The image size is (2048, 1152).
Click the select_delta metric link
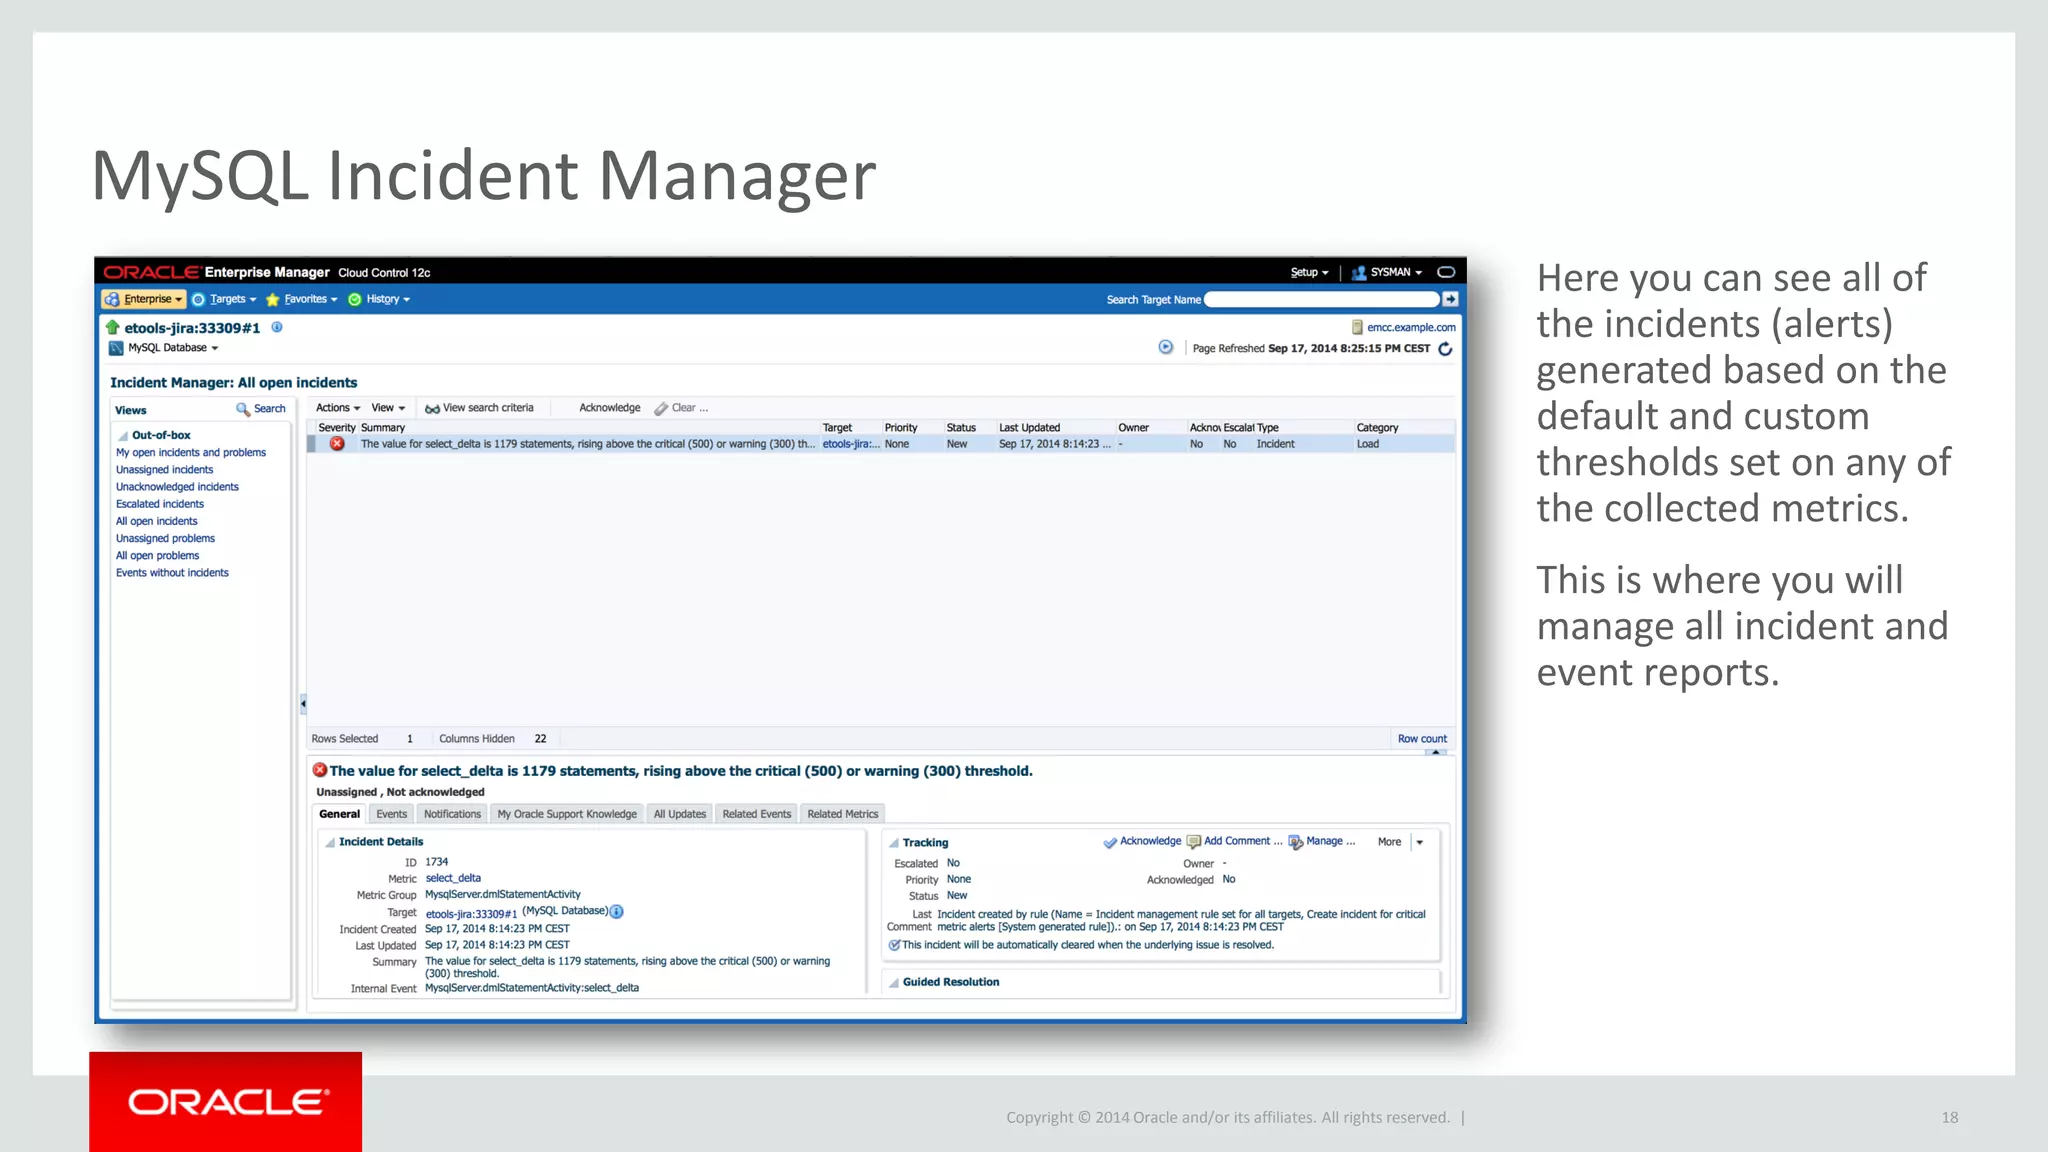(453, 878)
